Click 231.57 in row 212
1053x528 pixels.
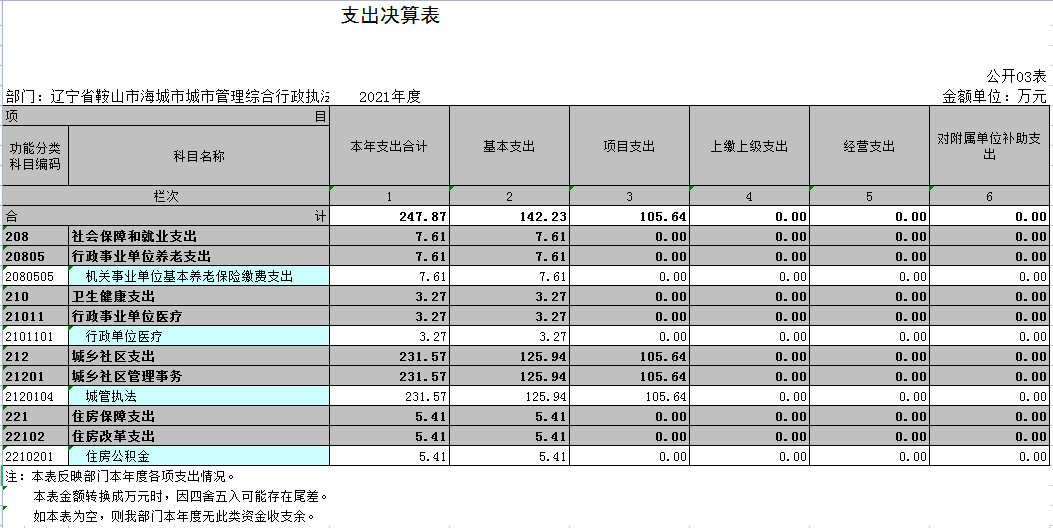390,356
